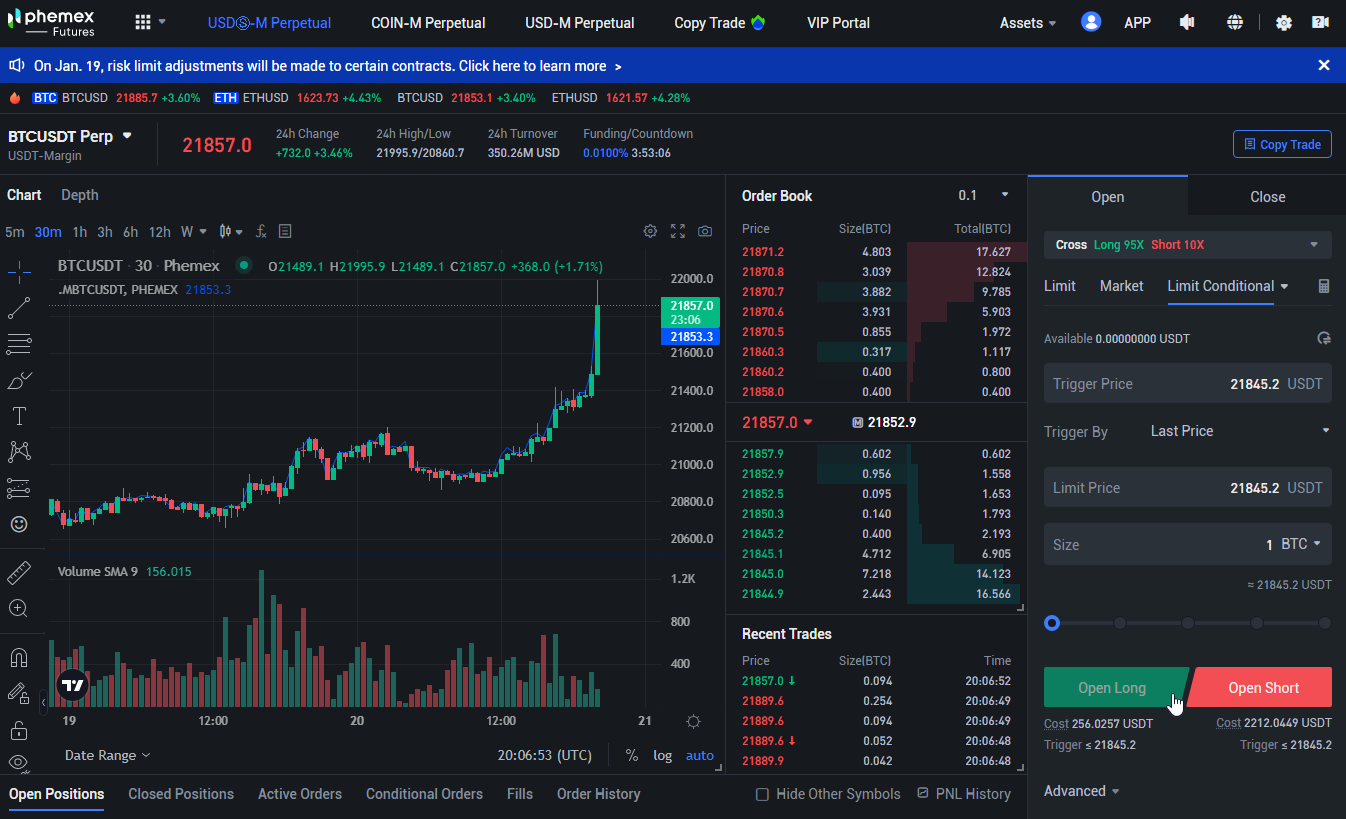Go to VIP Portal
Viewport: 1346px width, 819px height.
[838, 22]
